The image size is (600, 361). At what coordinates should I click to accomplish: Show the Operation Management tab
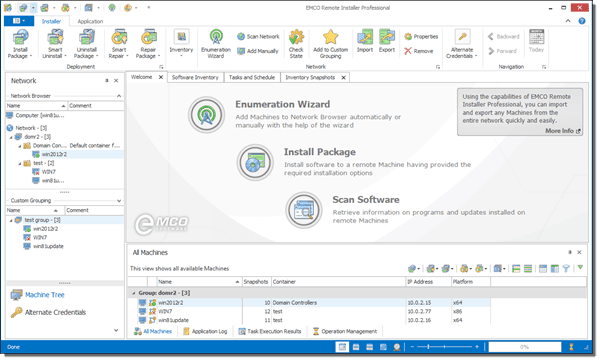(x=345, y=332)
